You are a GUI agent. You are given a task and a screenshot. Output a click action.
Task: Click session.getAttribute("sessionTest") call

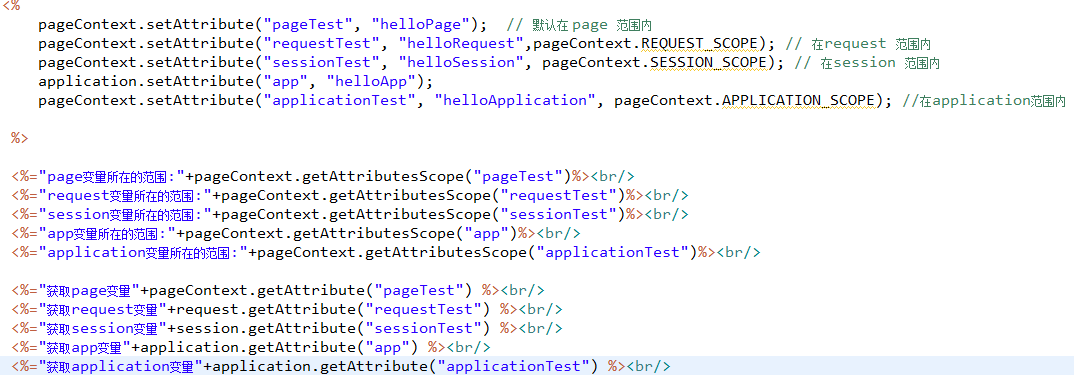(334, 328)
